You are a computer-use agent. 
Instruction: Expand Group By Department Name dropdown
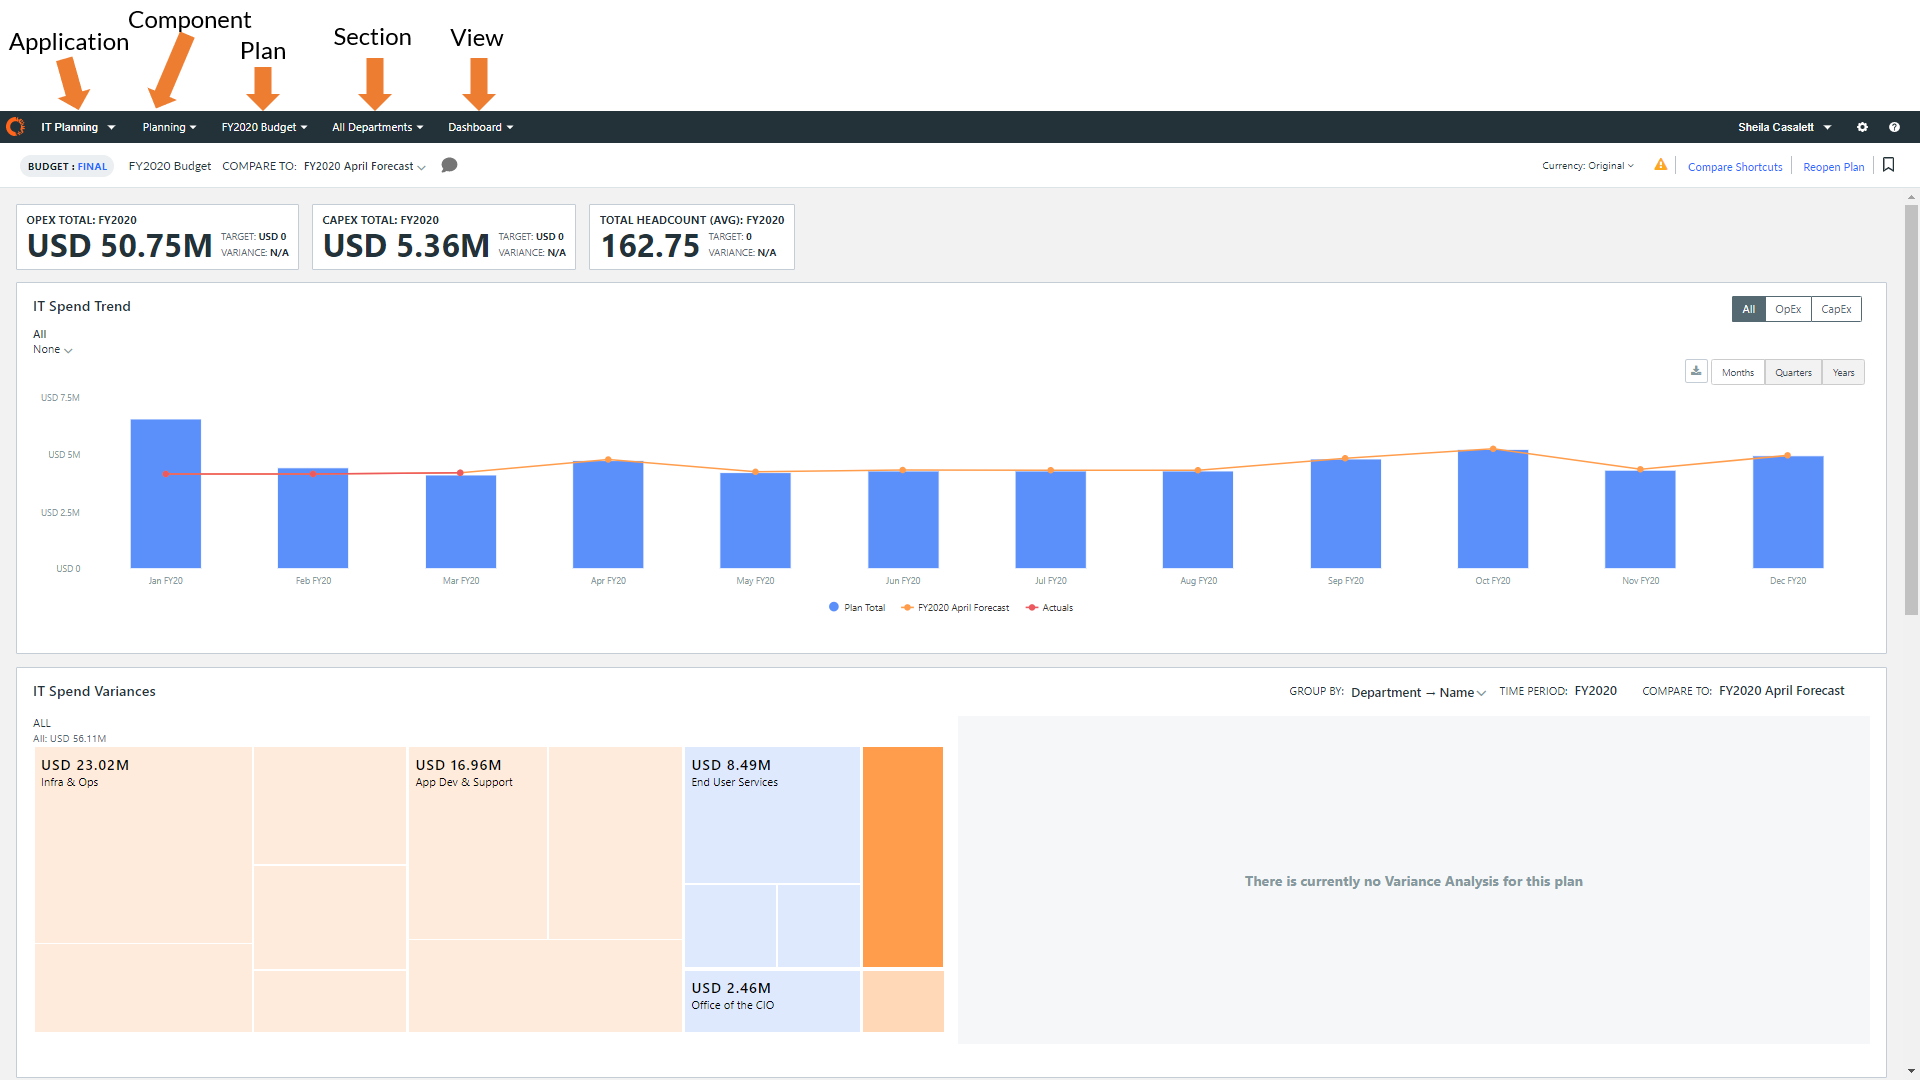1417,692
